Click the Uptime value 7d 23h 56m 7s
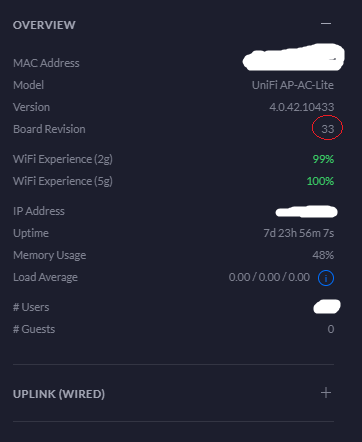 coord(299,233)
